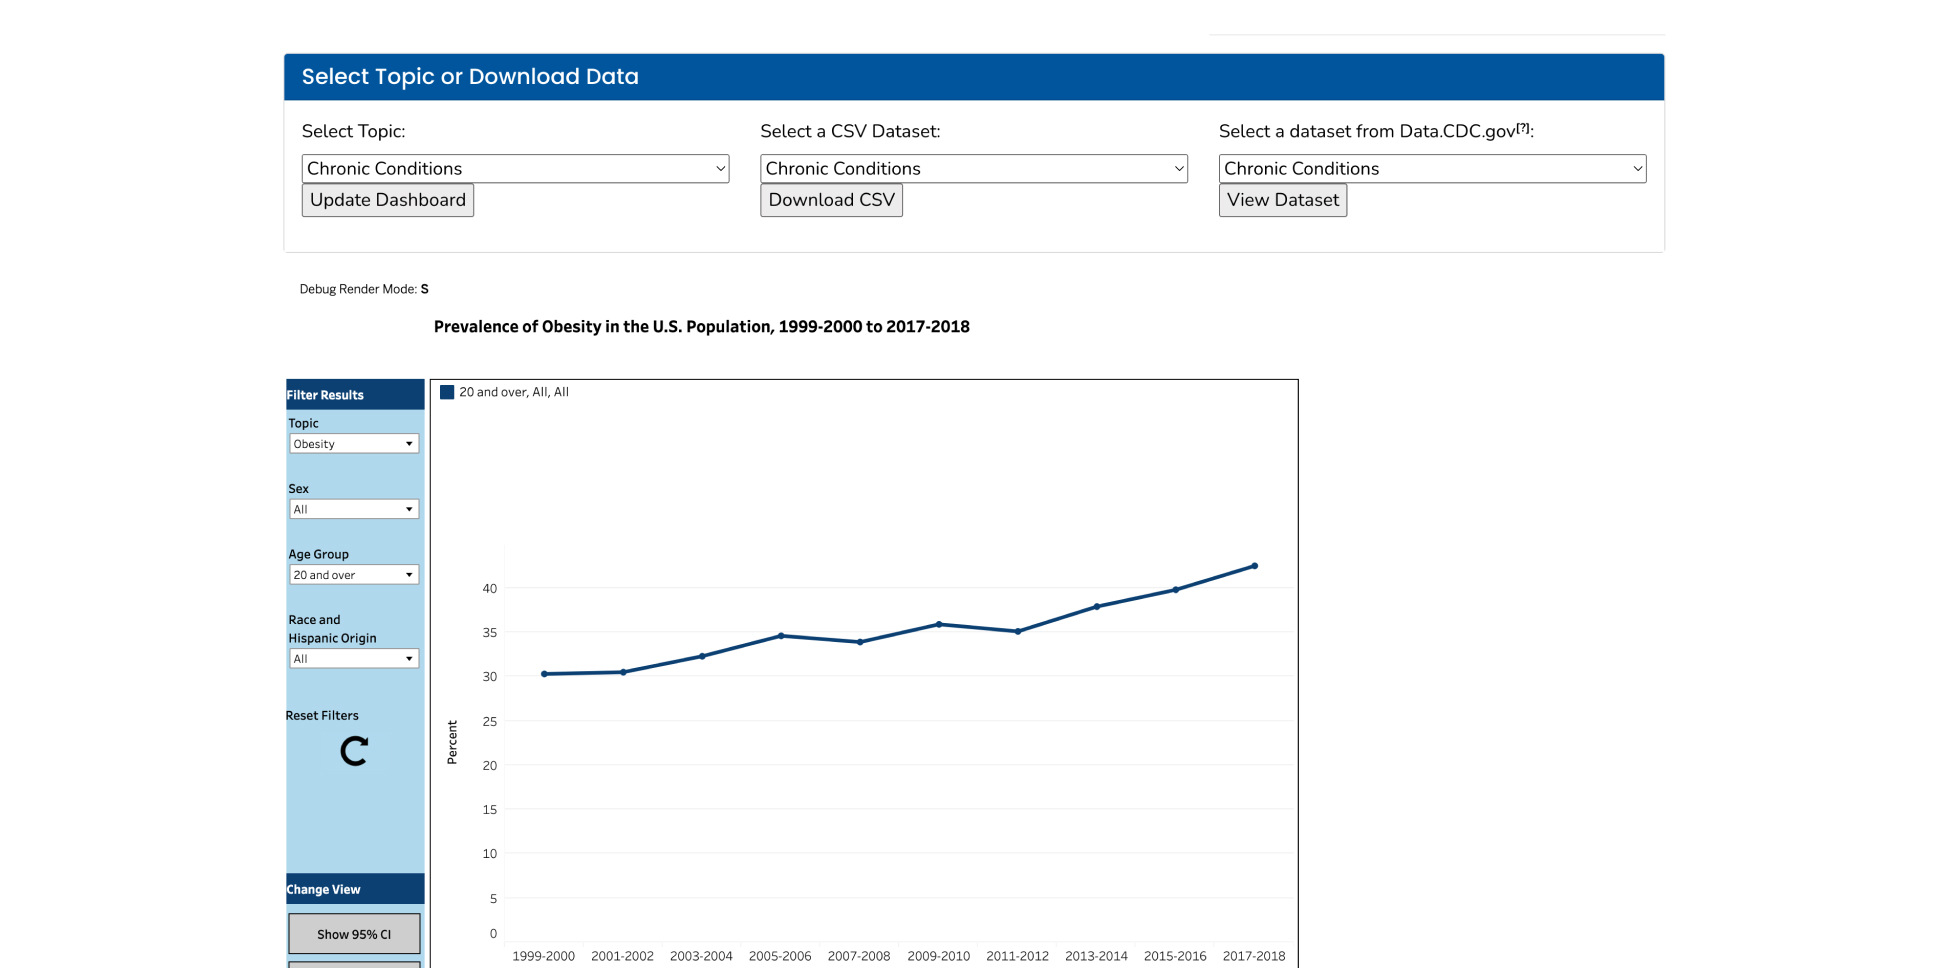Screen dimensions: 1947x968
Task: Click the 2013-2014 data point on the line
Action: pyautogui.click(x=1097, y=607)
